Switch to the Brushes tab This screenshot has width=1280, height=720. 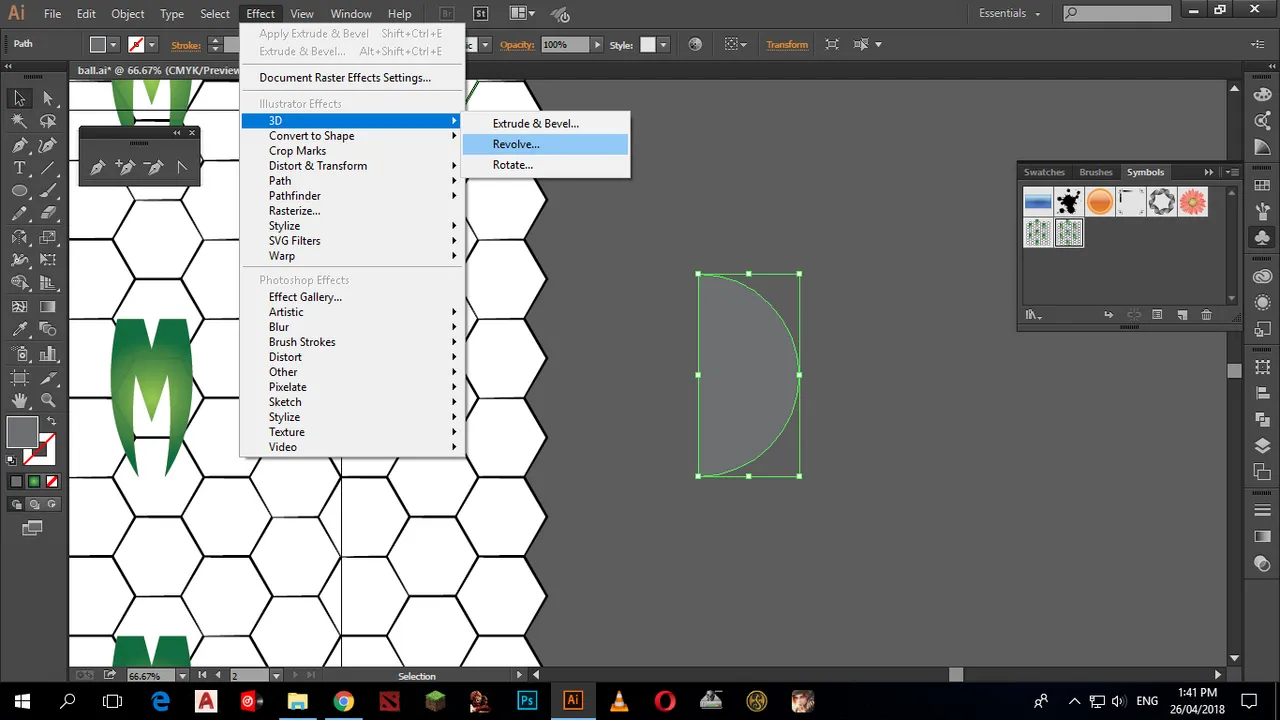1096,172
